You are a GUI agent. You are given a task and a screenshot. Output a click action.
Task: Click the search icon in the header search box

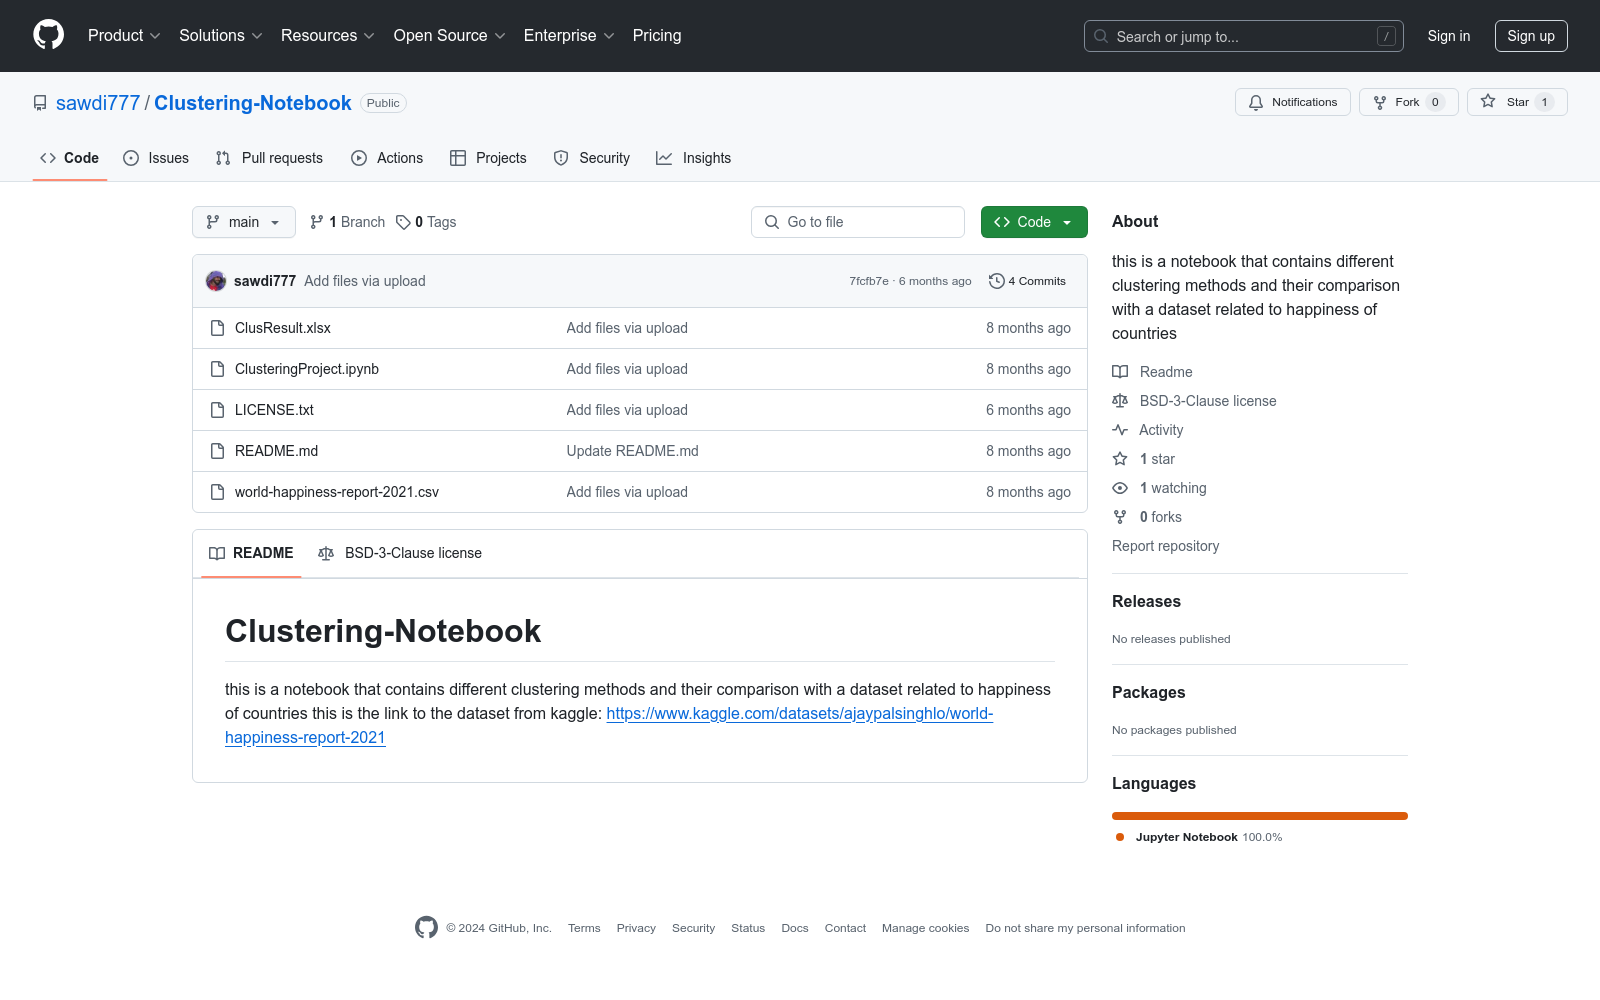[1101, 36]
